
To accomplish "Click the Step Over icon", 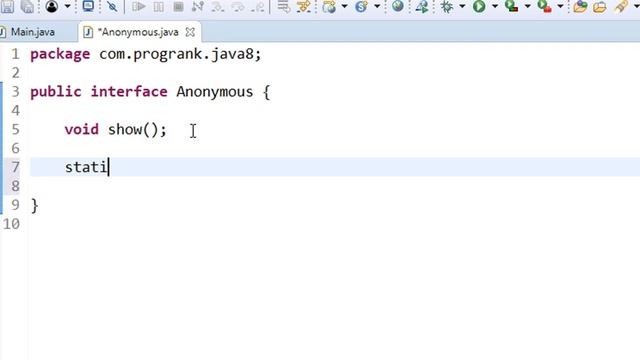I will (x=238, y=6).
